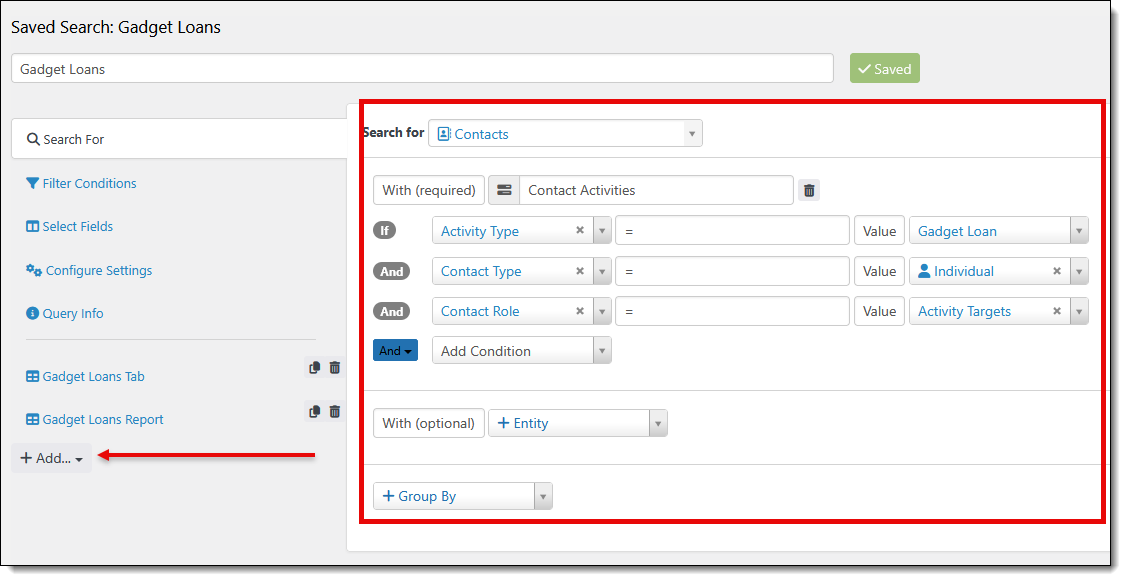1126x581 pixels.
Task: Toggle the With (optional) button
Action: (428, 423)
